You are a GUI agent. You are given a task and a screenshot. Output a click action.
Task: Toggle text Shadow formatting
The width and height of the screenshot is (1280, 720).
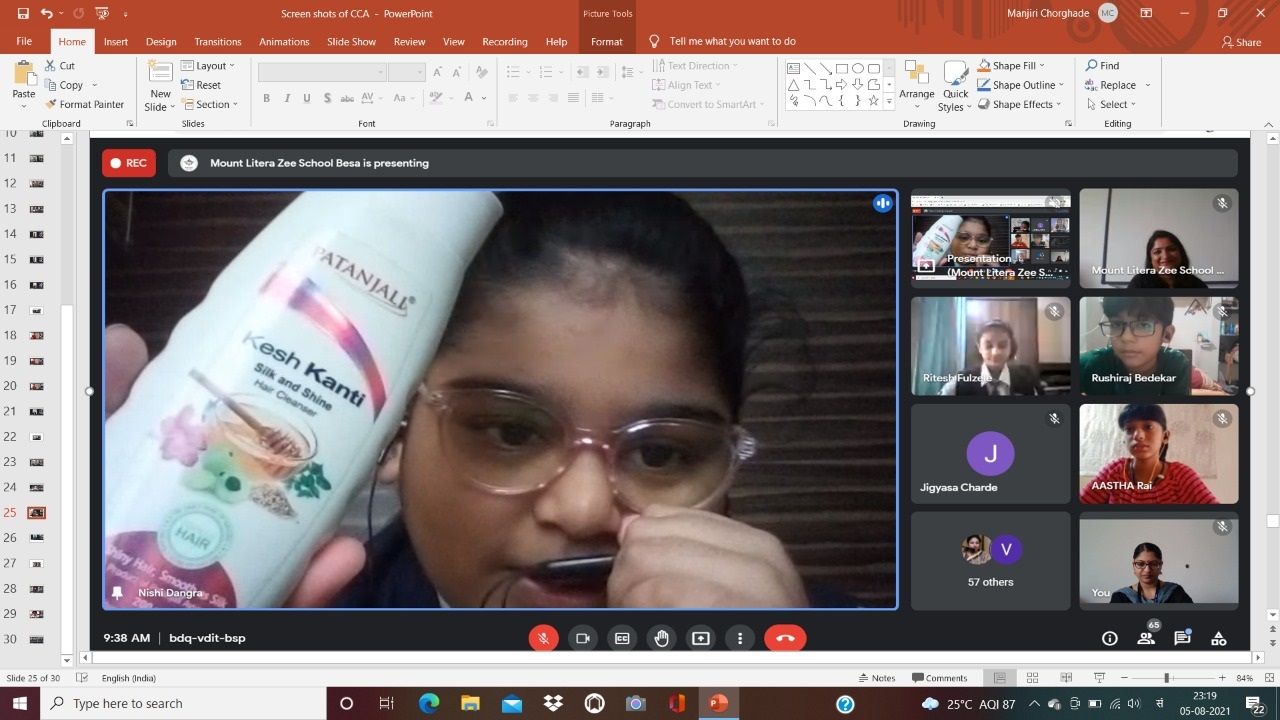click(326, 98)
